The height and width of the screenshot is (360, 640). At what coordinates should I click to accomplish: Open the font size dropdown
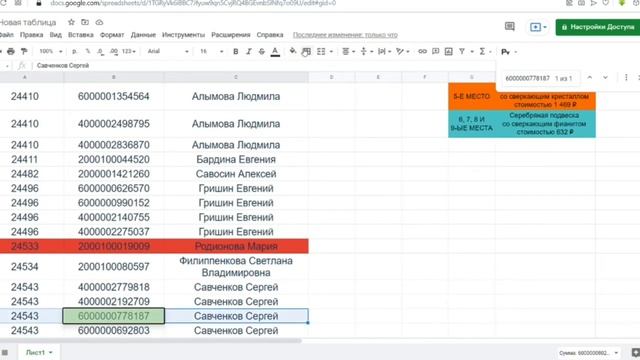pyautogui.click(x=211, y=51)
